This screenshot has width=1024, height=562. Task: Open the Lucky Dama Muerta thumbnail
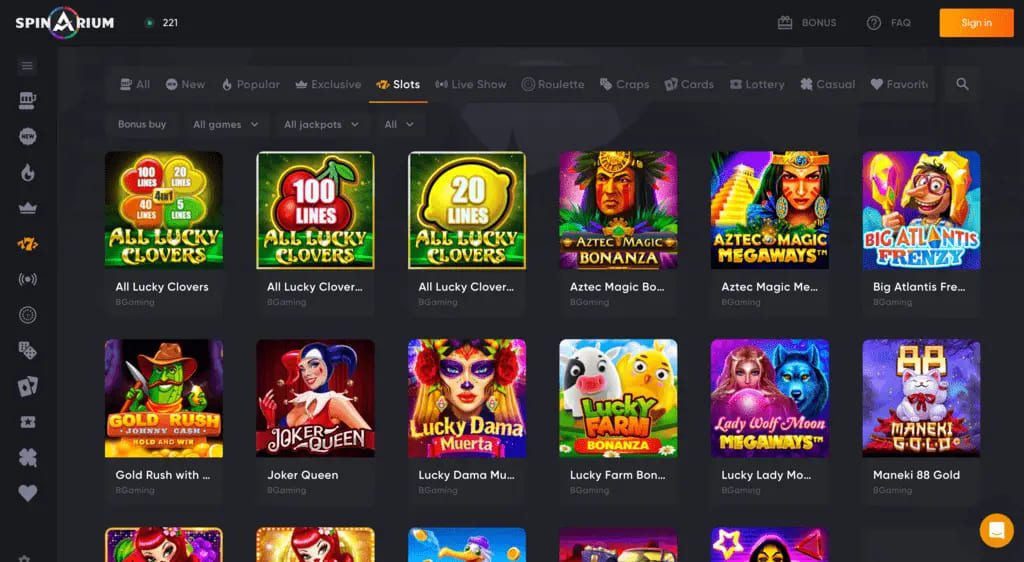[x=467, y=398]
